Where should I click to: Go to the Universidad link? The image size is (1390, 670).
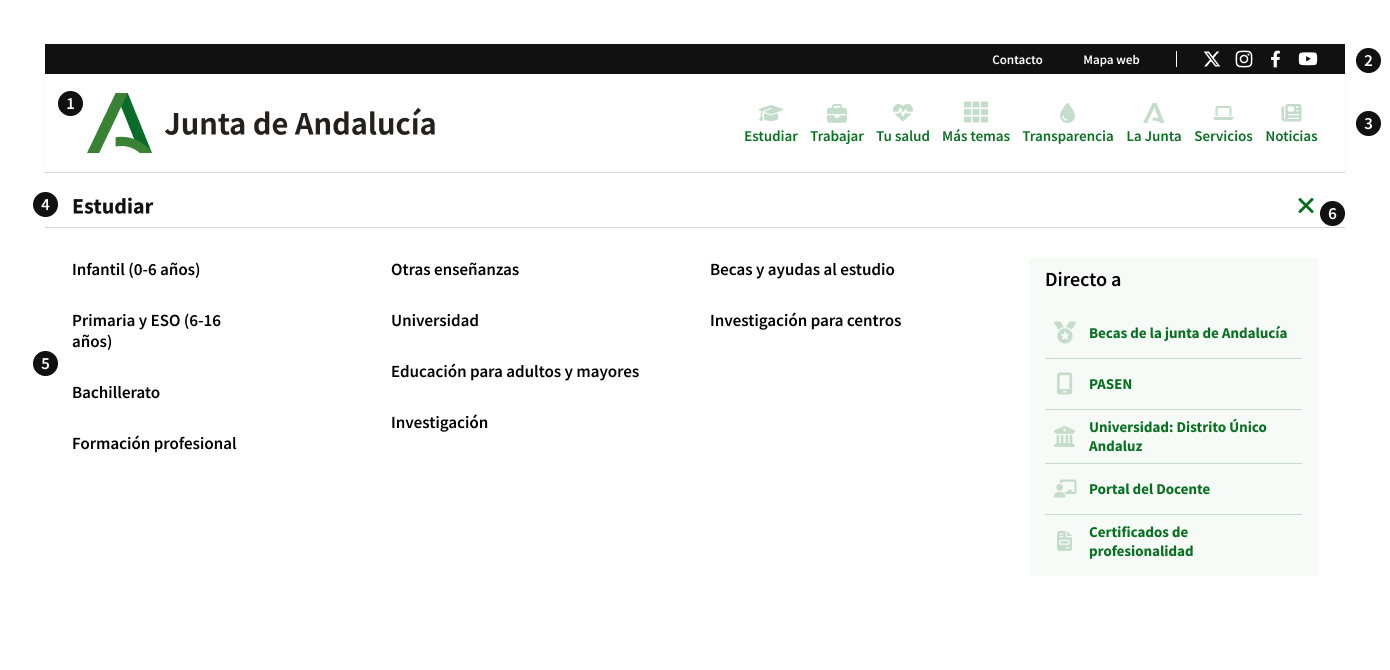[435, 321]
